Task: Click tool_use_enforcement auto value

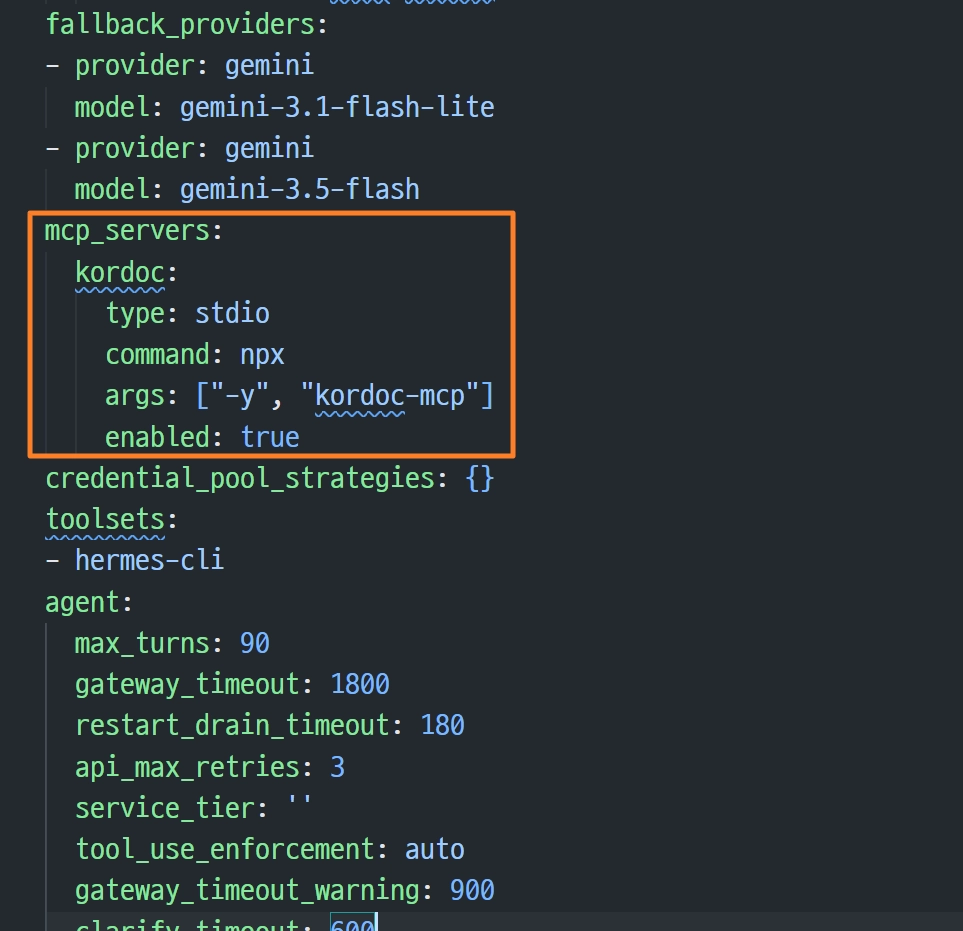Action: click(435, 850)
